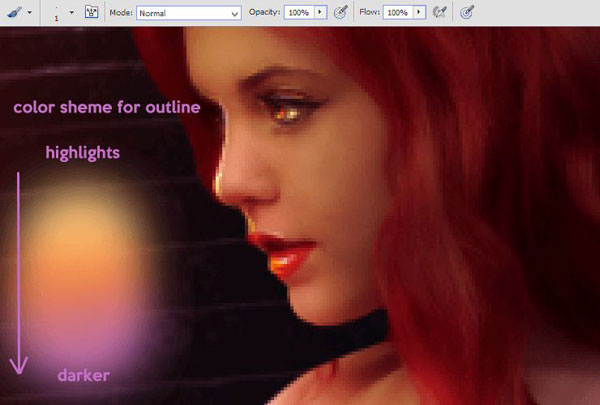Image resolution: width=600 pixels, height=405 pixels.
Task: Open the Brush tool preset picker icon
Action: click(x=14, y=12)
